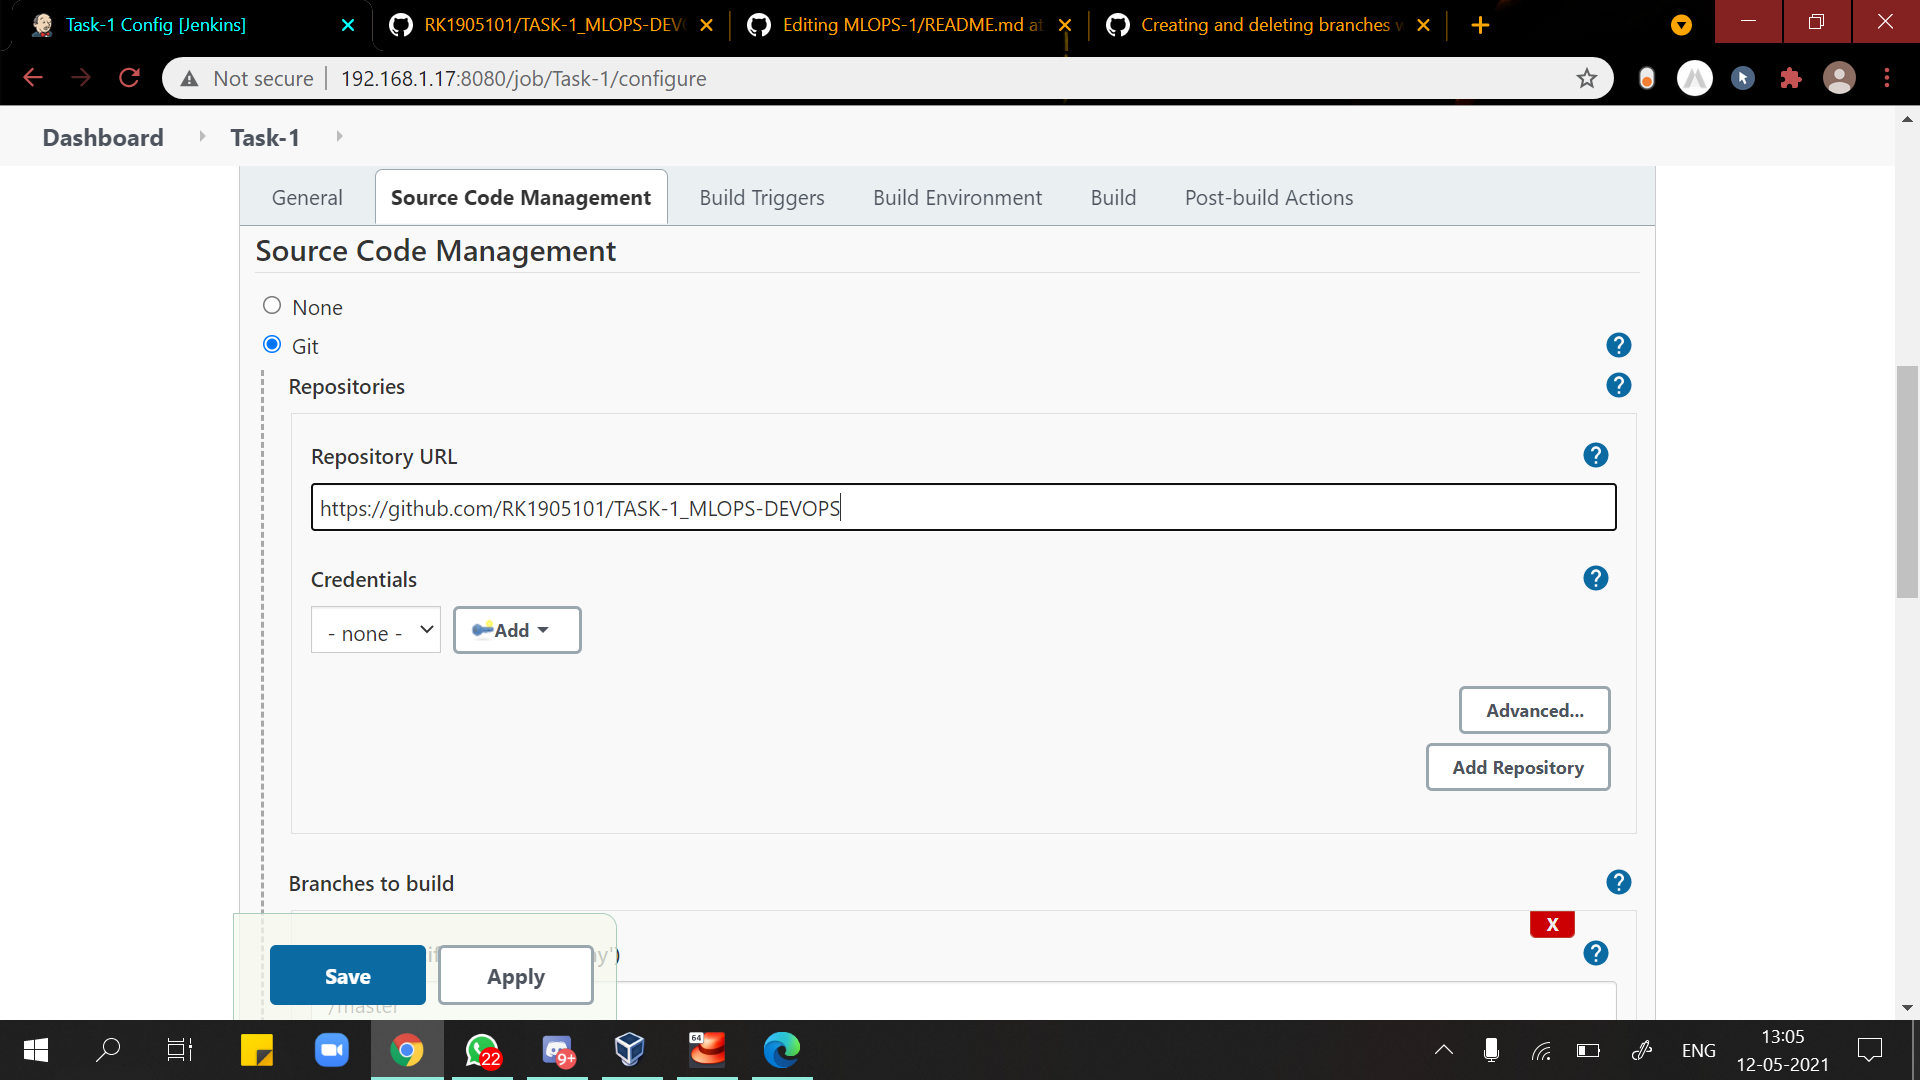Screen dimensions: 1920x1080
Task: Switch to the Build Triggers tab
Action: pyautogui.click(x=762, y=198)
